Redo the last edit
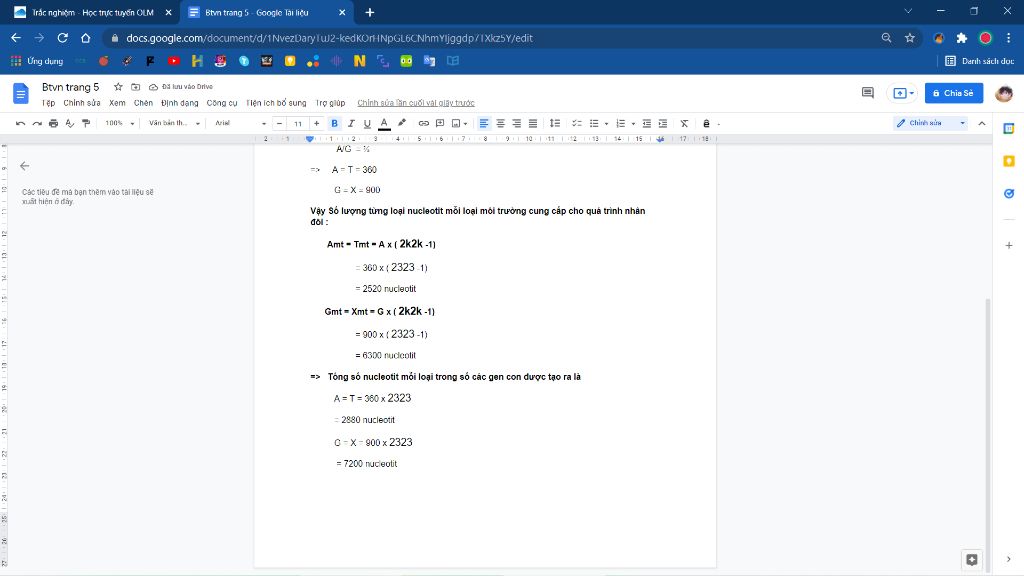 coord(37,123)
